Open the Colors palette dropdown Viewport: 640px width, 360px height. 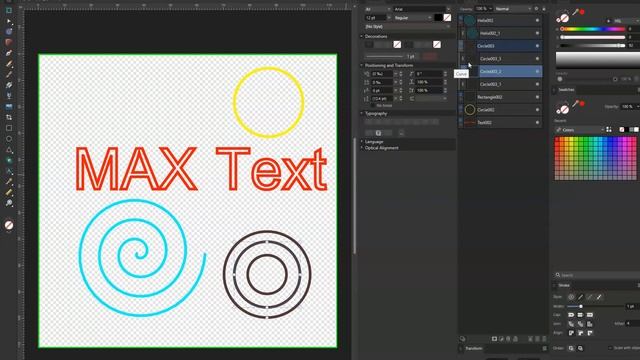579,129
